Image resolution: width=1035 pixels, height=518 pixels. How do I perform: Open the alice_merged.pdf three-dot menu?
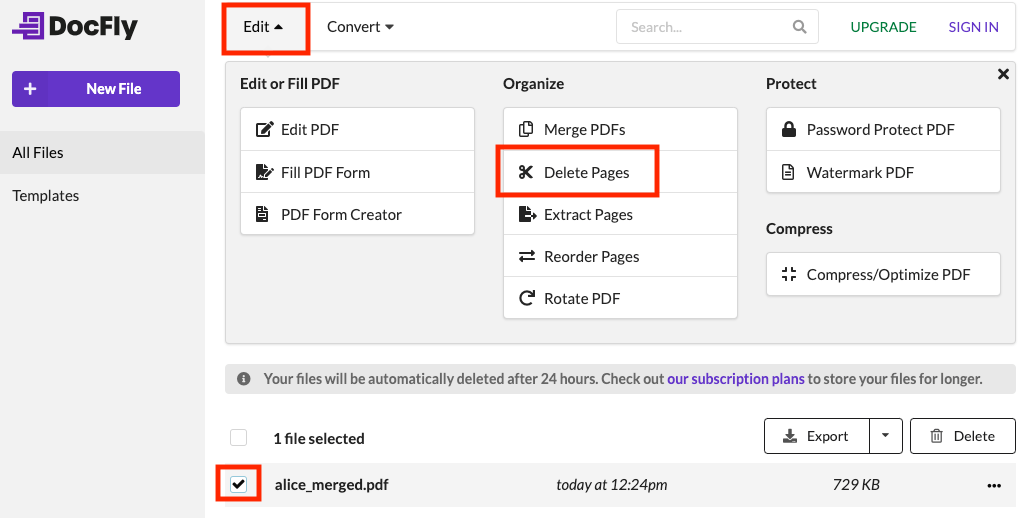[x=993, y=485]
